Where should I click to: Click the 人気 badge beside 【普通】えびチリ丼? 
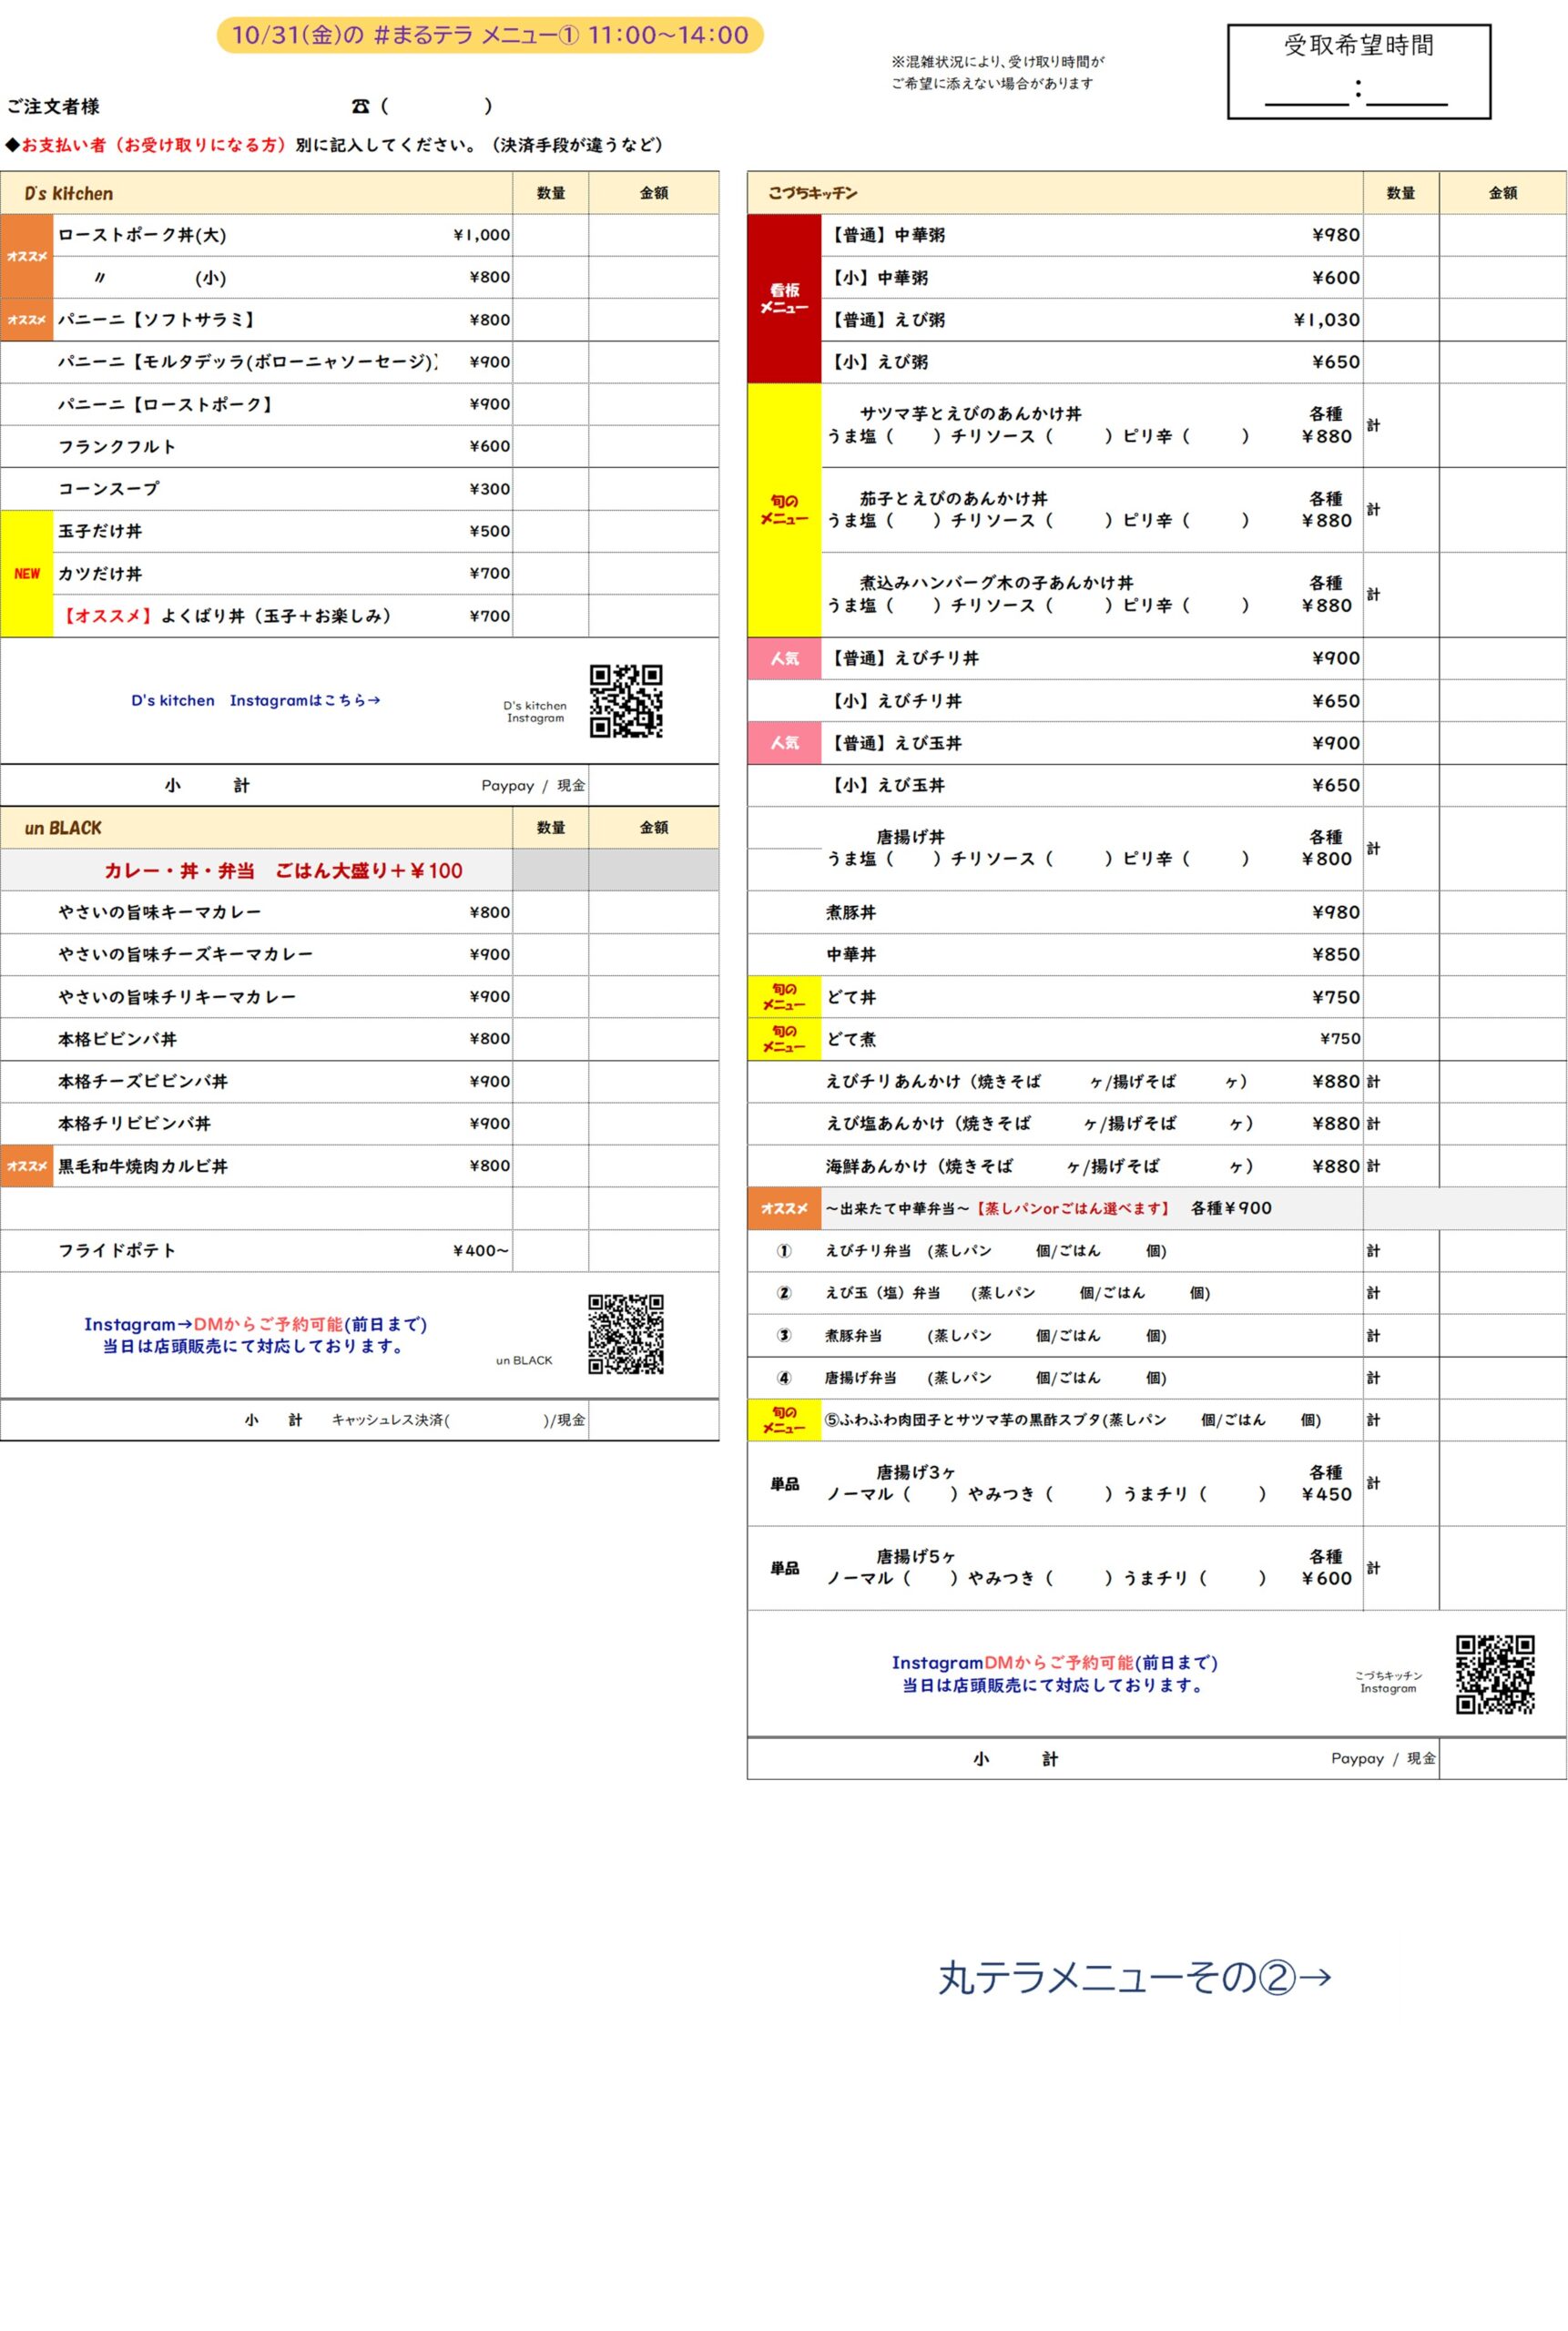click(784, 658)
